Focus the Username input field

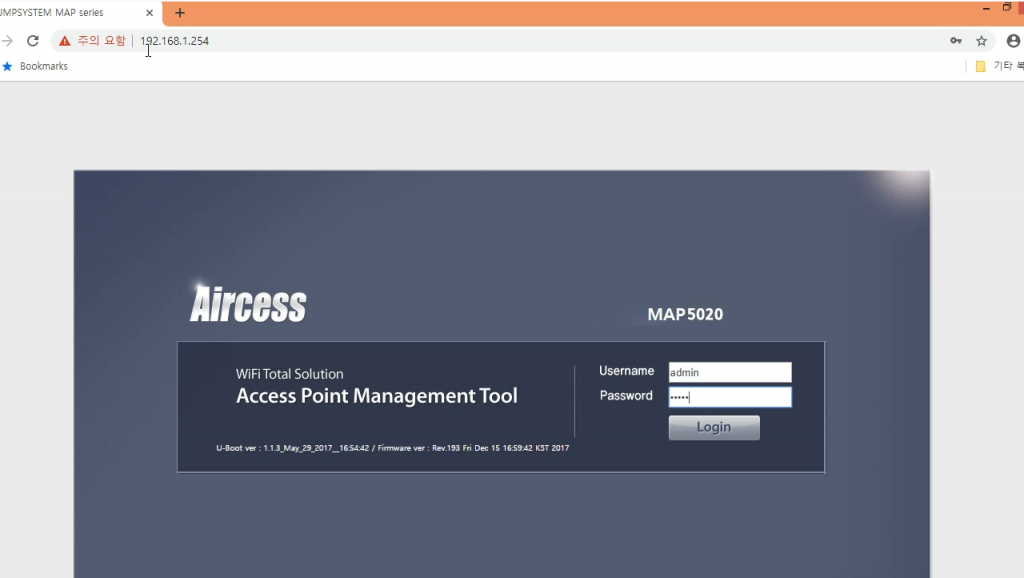pyautogui.click(x=729, y=372)
